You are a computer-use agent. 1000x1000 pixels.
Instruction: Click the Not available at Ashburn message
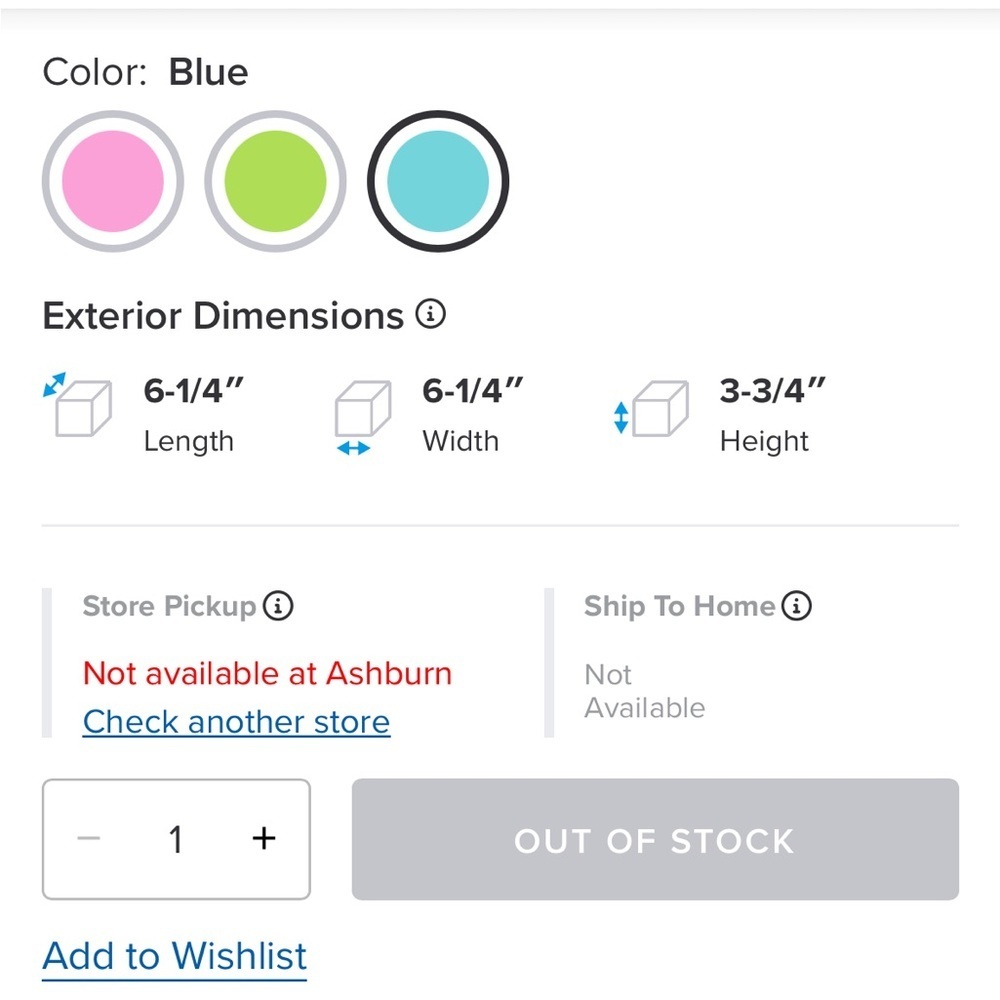pos(267,673)
